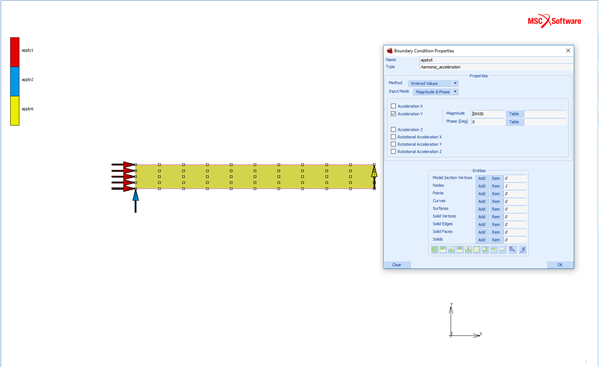Click the Magnitude value input field

[488, 114]
